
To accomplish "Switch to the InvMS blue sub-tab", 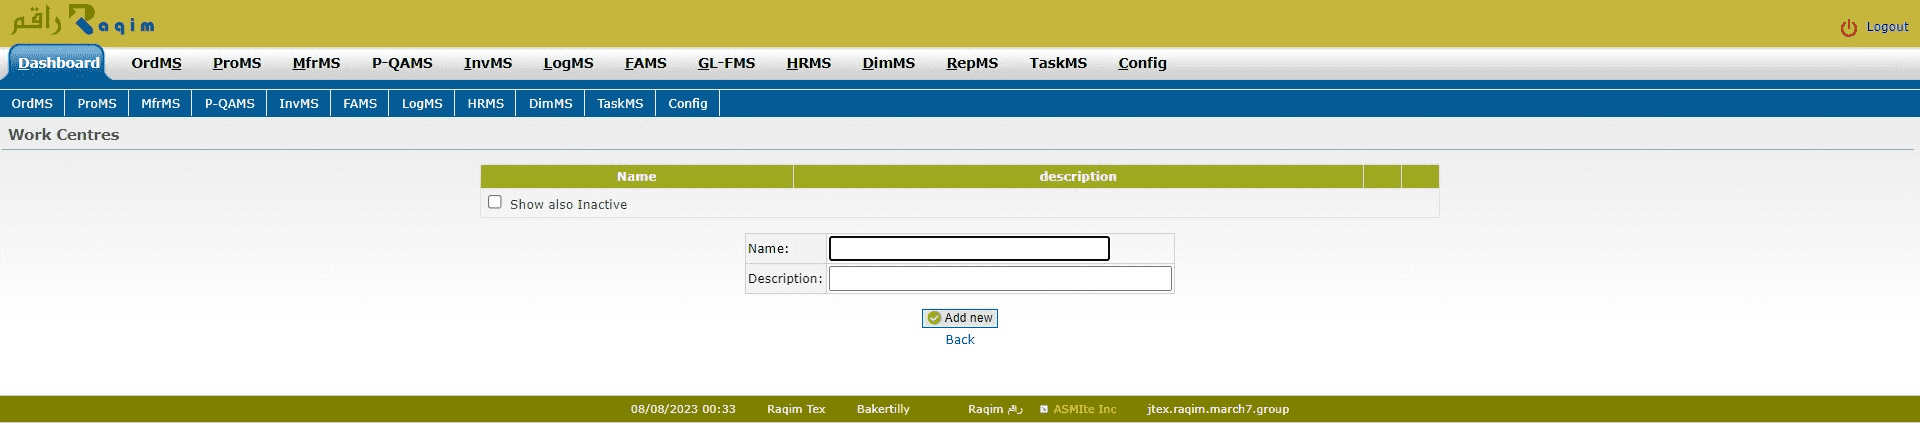I will (x=298, y=103).
